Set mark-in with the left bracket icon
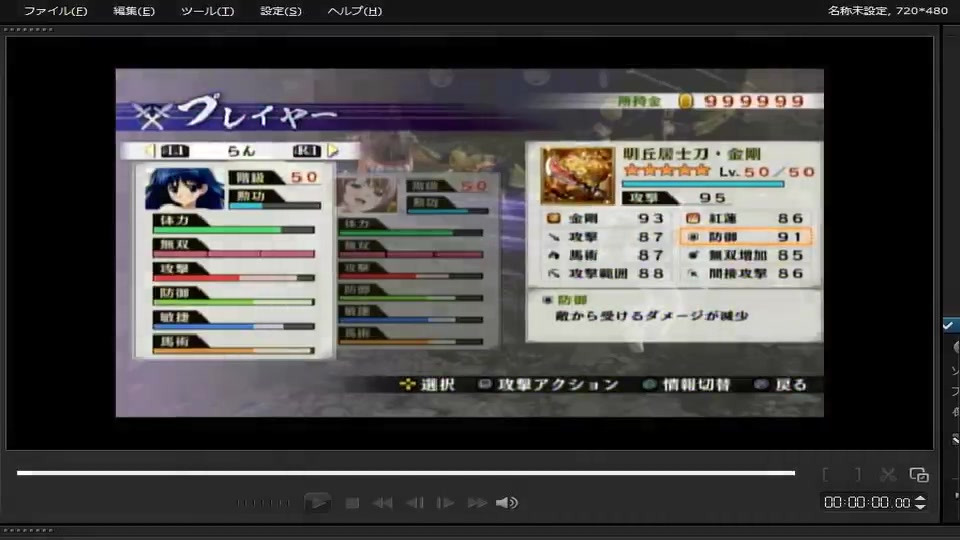Image resolution: width=960 pixels, height=540 pixels. point(826,474)
